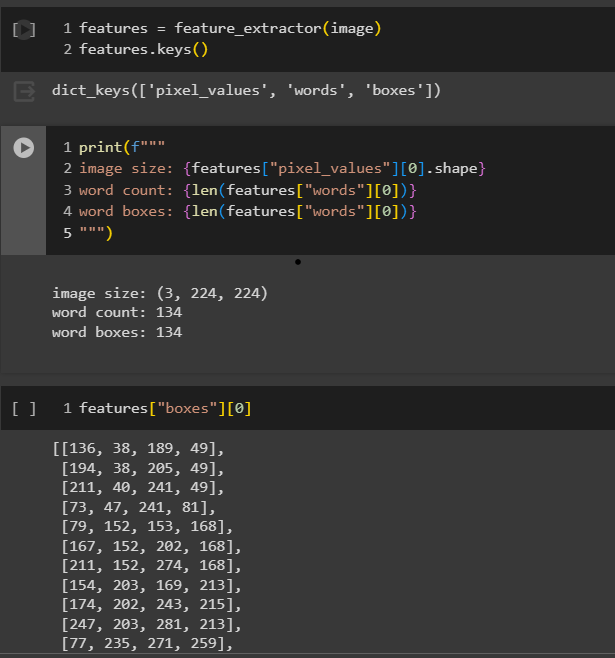Click box row [154, 203, 169, 213]
Image resolution: width=615 pixels, height=658 pixels.
pos(151,585)
